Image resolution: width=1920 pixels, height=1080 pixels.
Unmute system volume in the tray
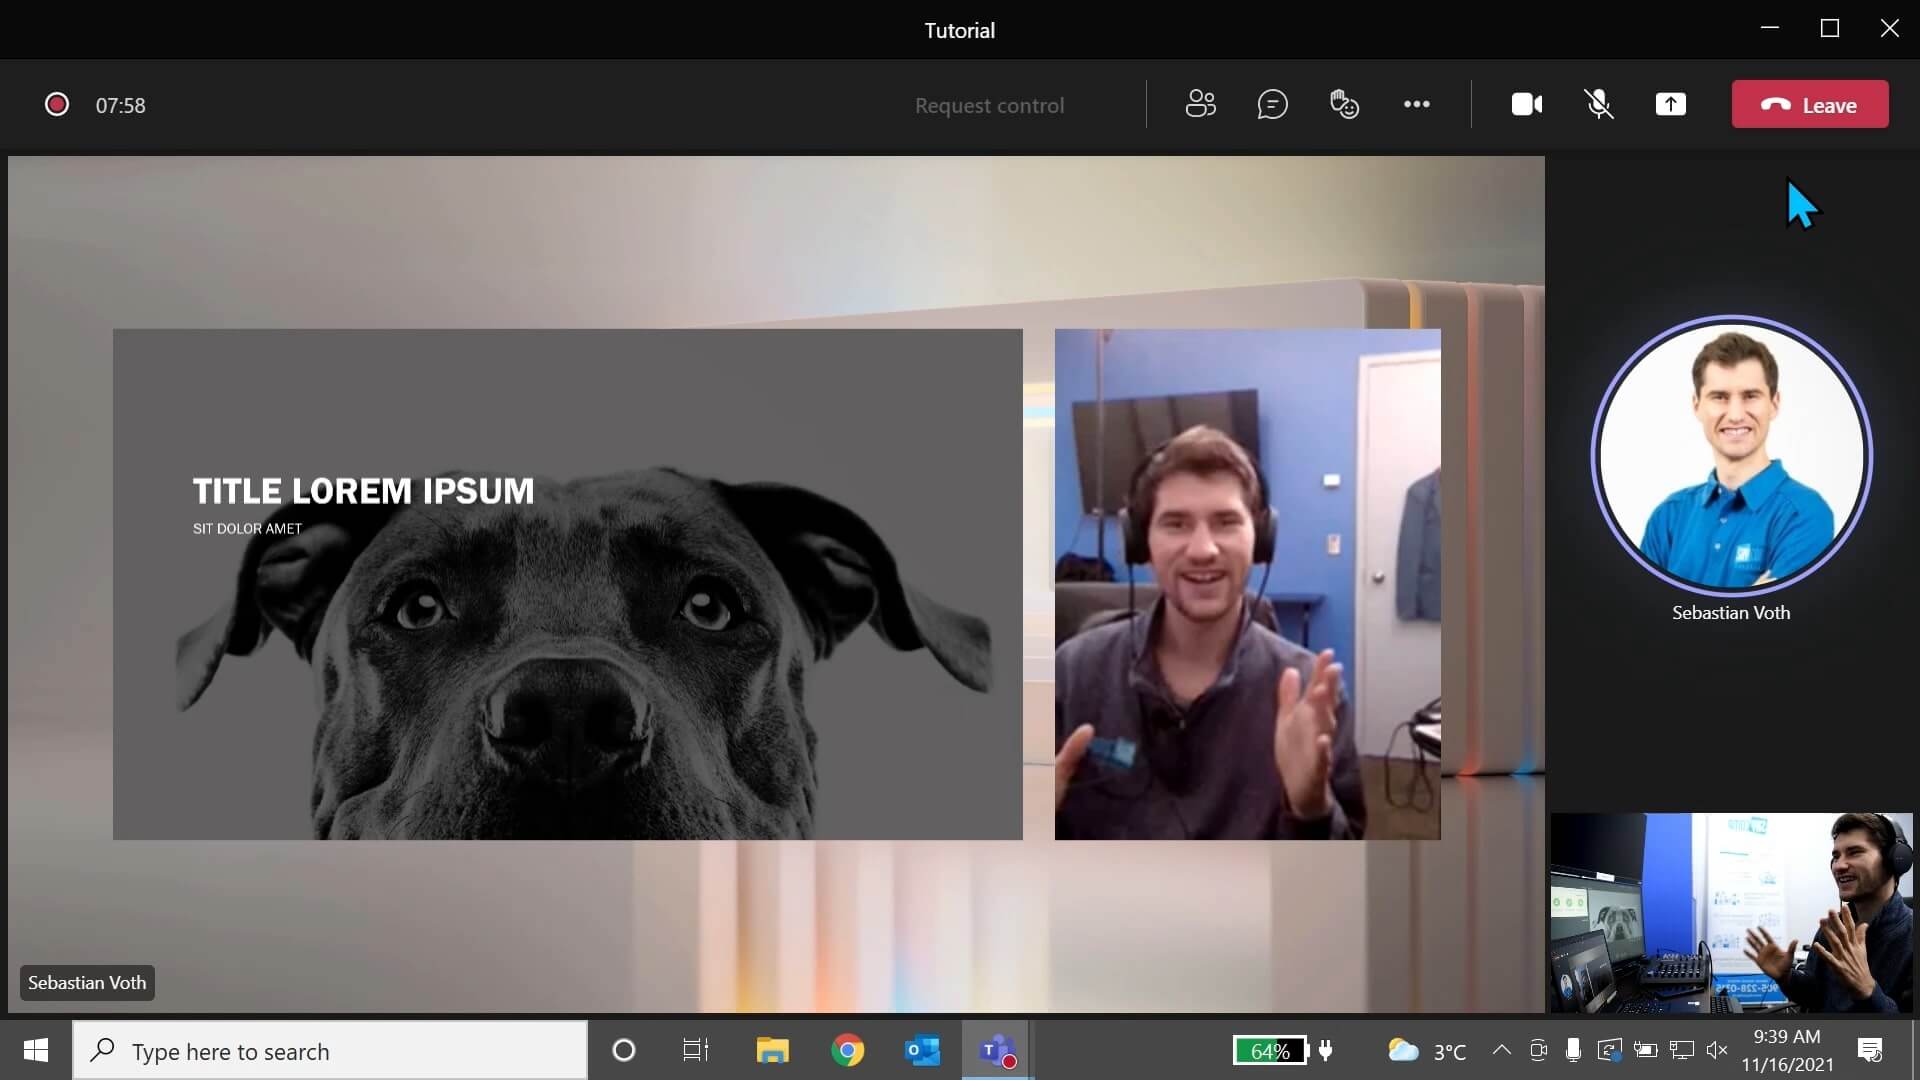click(x=1717, y=1050)
